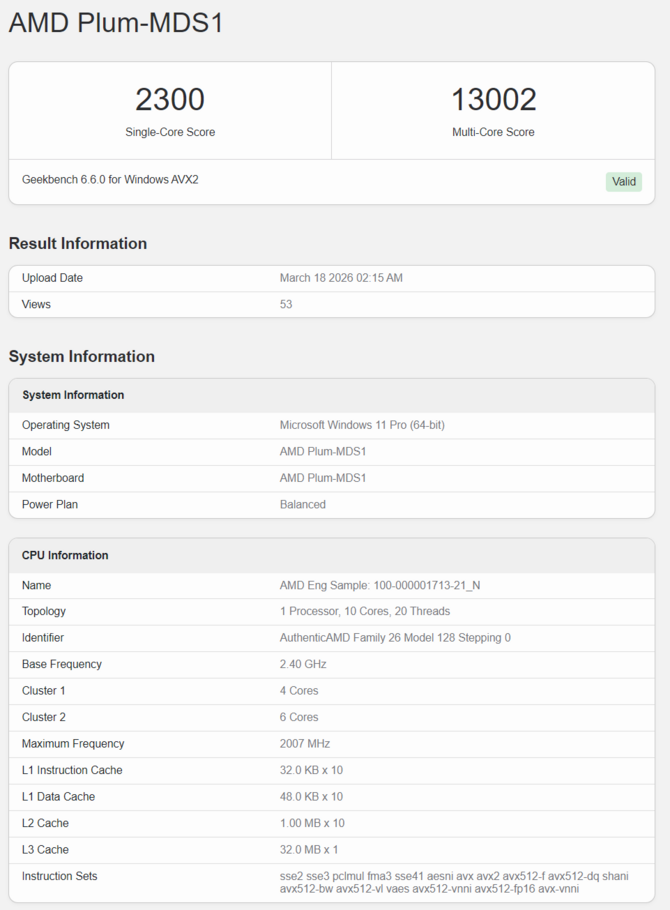Click the Views count 53
Image resolution: width=670 pixels, height=910 pixels.
pyautogui.click(x=286, y=304)
